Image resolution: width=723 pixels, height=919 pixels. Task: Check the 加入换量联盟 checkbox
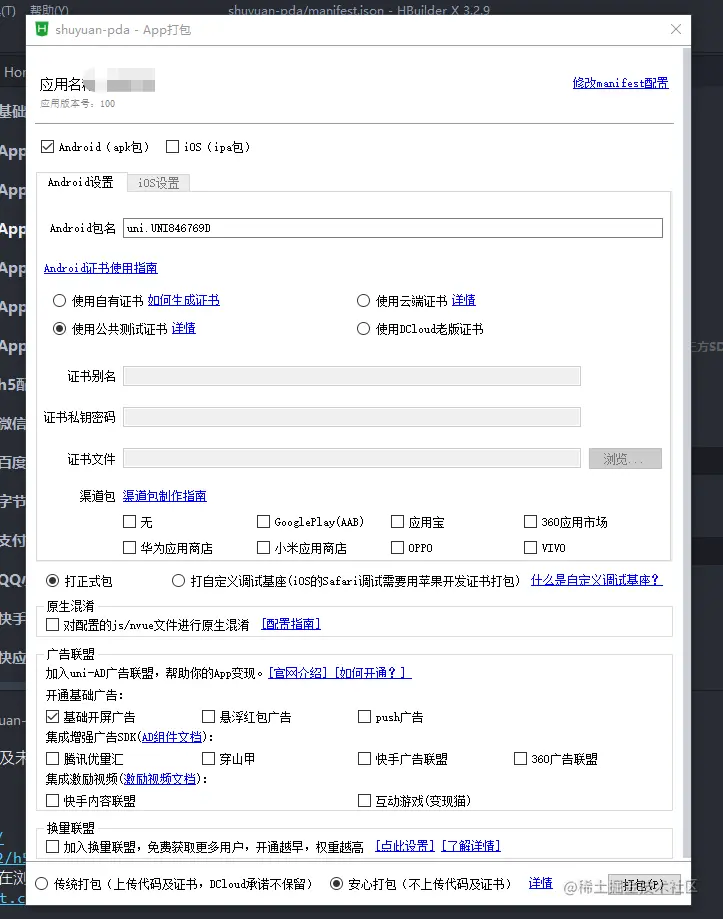(x=52, y=846)
